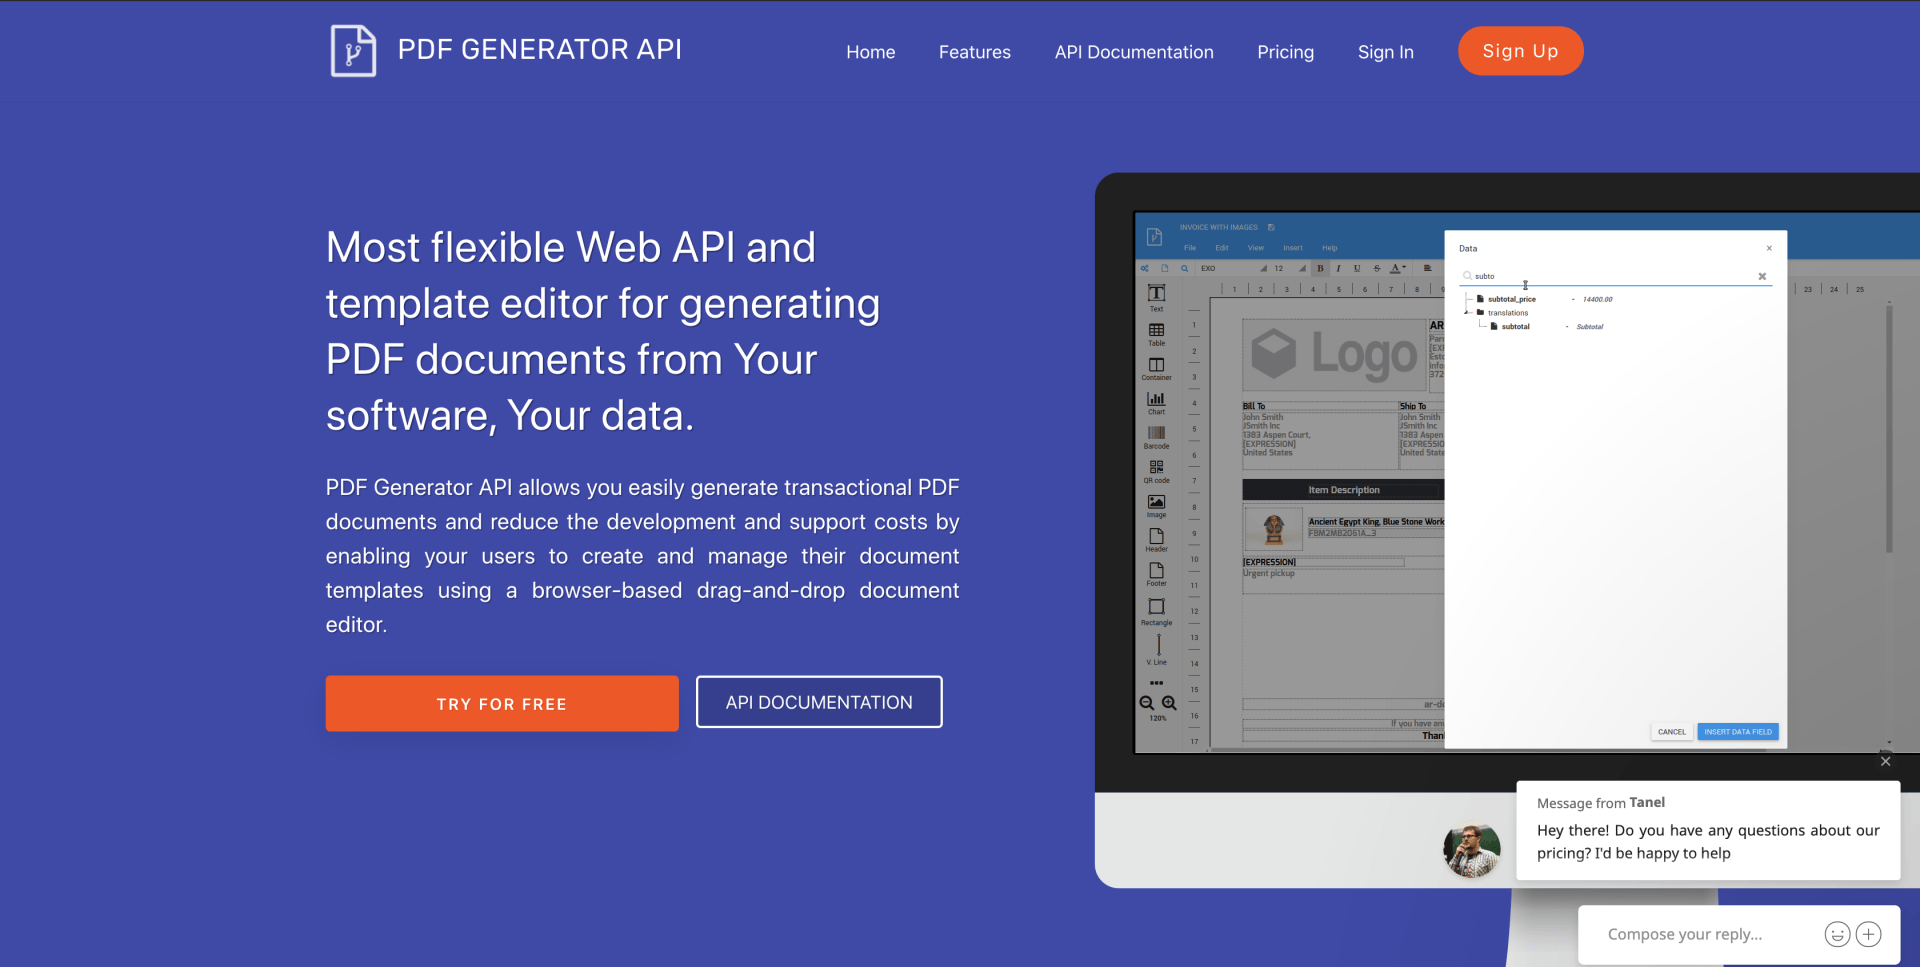Toggle underline formatting in the toolbar
1920x967 pixels.
click(1357, 269)
